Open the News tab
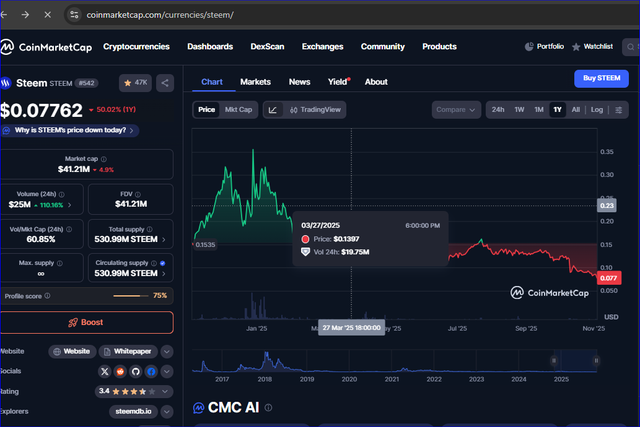Screen dimensions: 640x427 (300, 82)
